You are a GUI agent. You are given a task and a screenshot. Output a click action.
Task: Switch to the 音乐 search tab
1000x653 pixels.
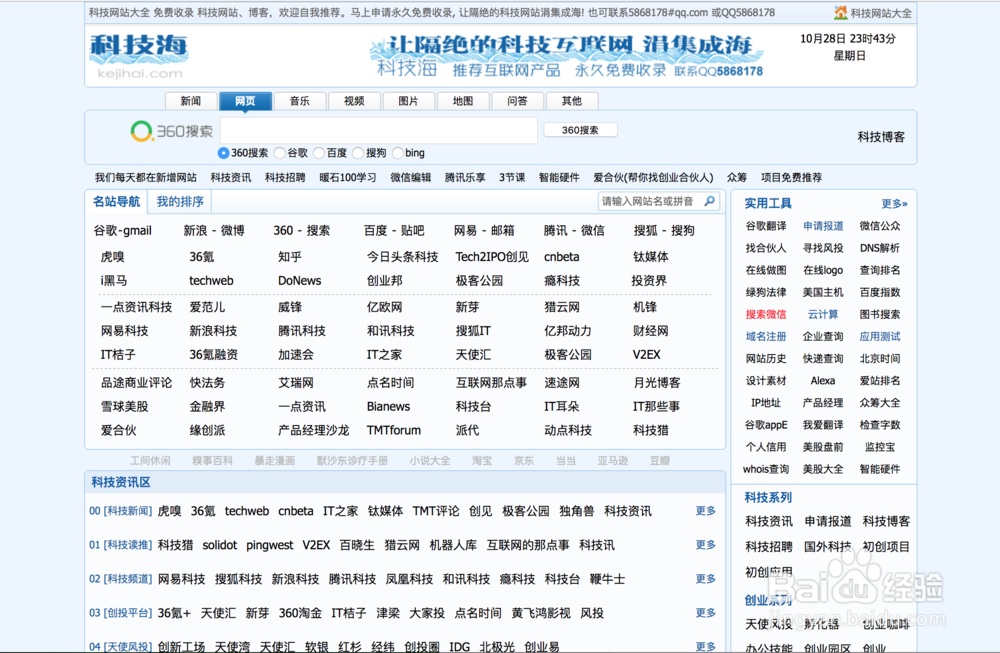tap(300, 101)
